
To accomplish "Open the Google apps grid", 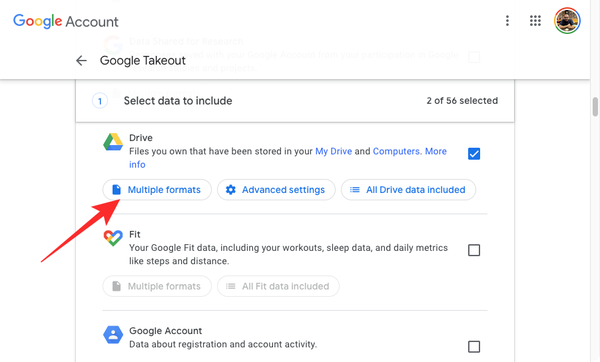I will (535, 21).
